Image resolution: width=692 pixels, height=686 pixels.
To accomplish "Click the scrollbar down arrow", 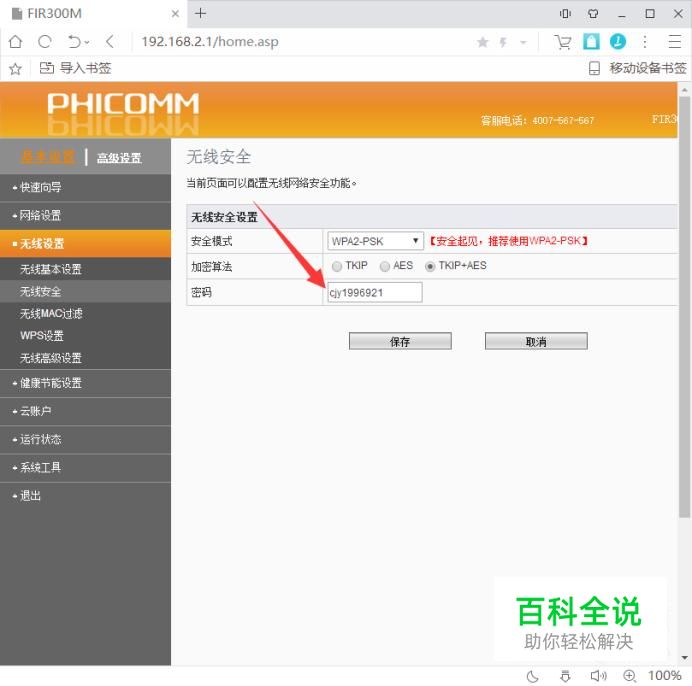I will pos(684,658).
